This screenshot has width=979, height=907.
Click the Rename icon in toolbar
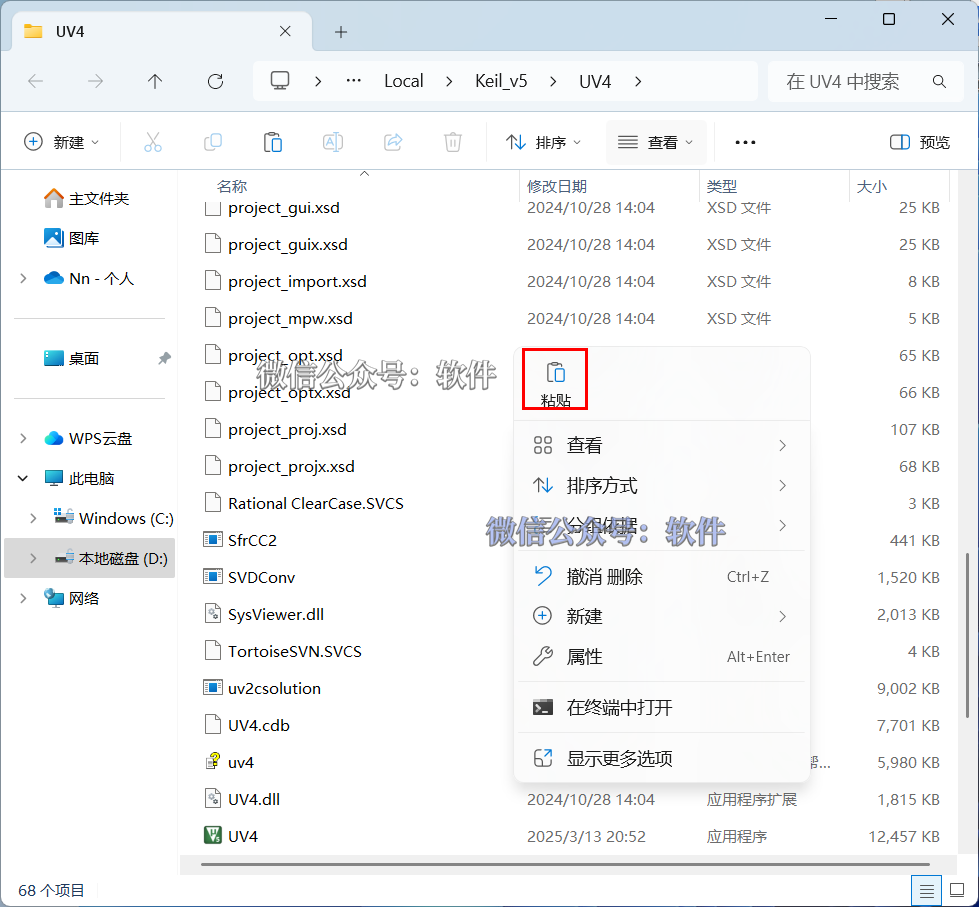pos(333,142)
